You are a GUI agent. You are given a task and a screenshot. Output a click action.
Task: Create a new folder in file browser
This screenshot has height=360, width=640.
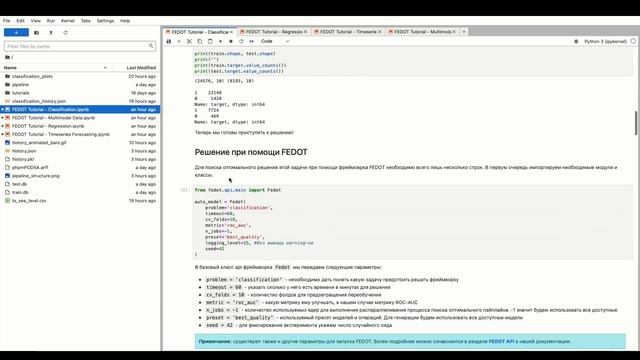click(36, 33)
